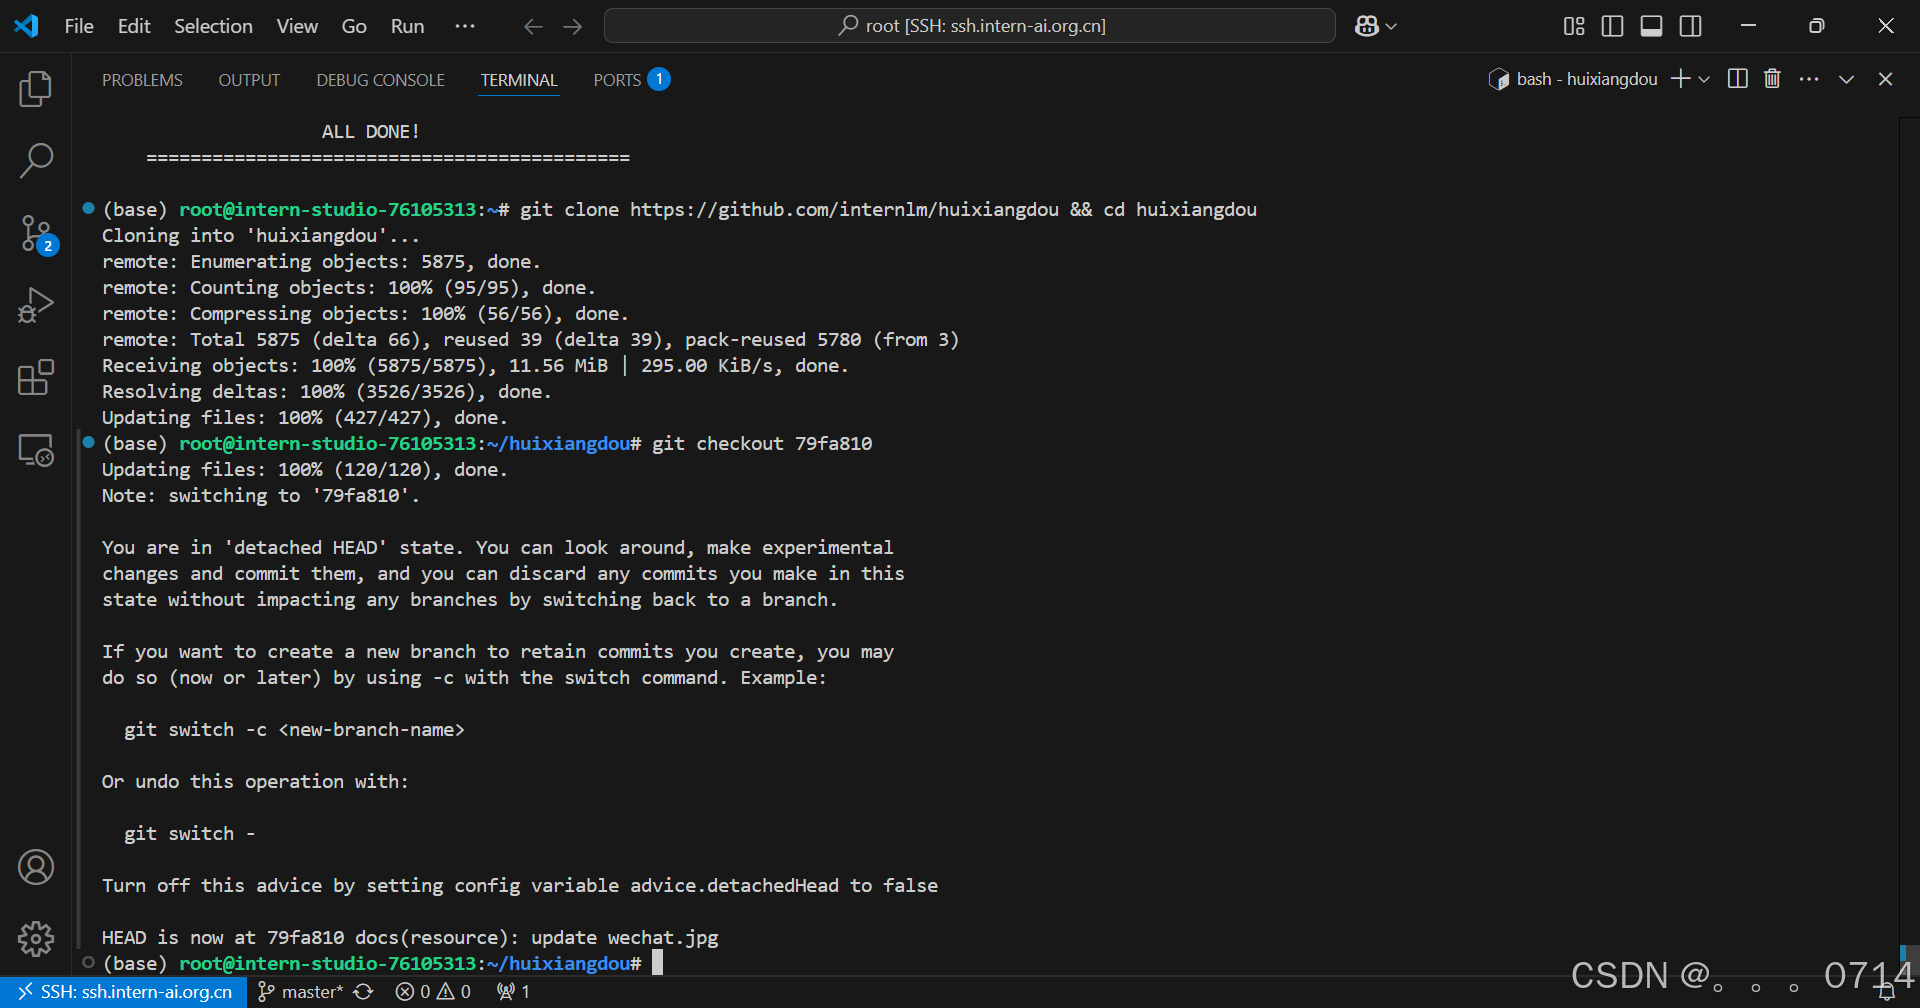
Task: Open the Run menu
Action: coord(407,26)
